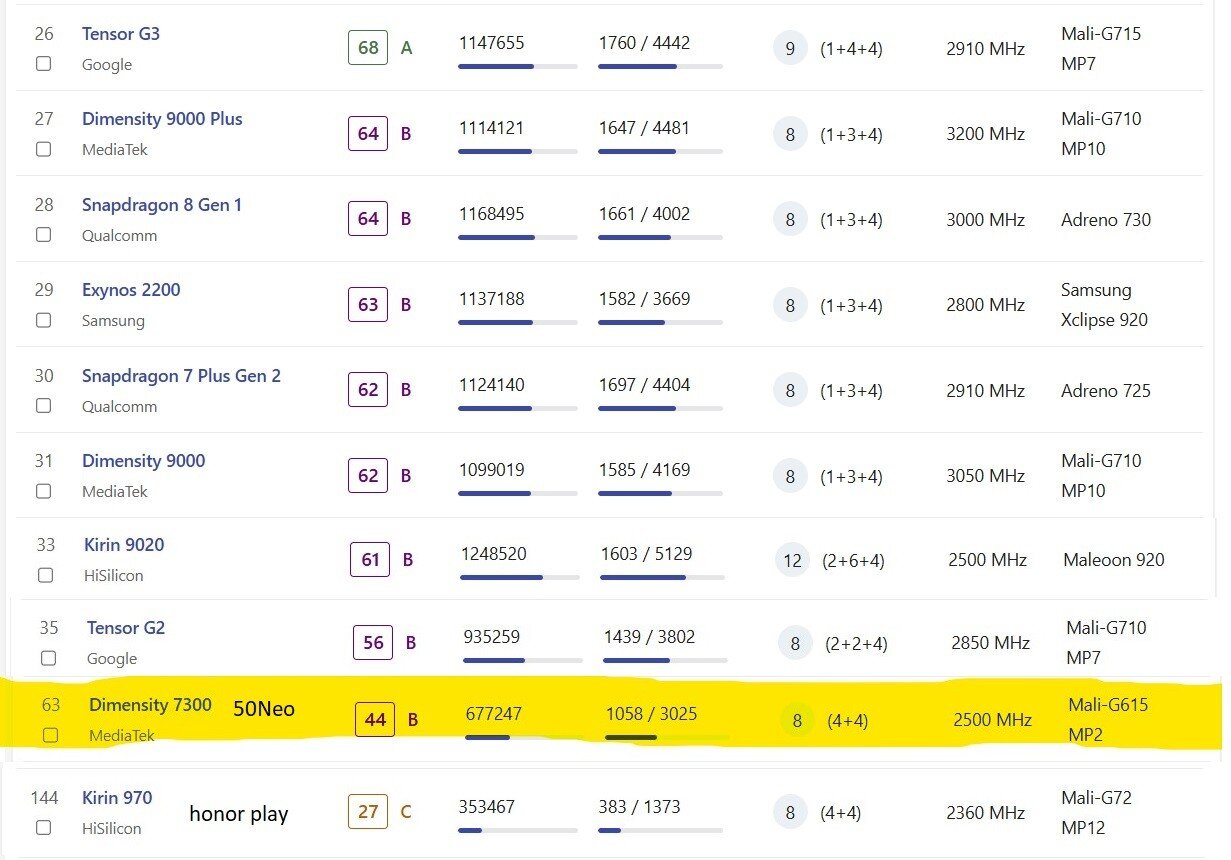Select the 61 rating badge for Kirin 9020
Image resolution: width=1231 pixels, height=860 pixels.
pos(370,560)
